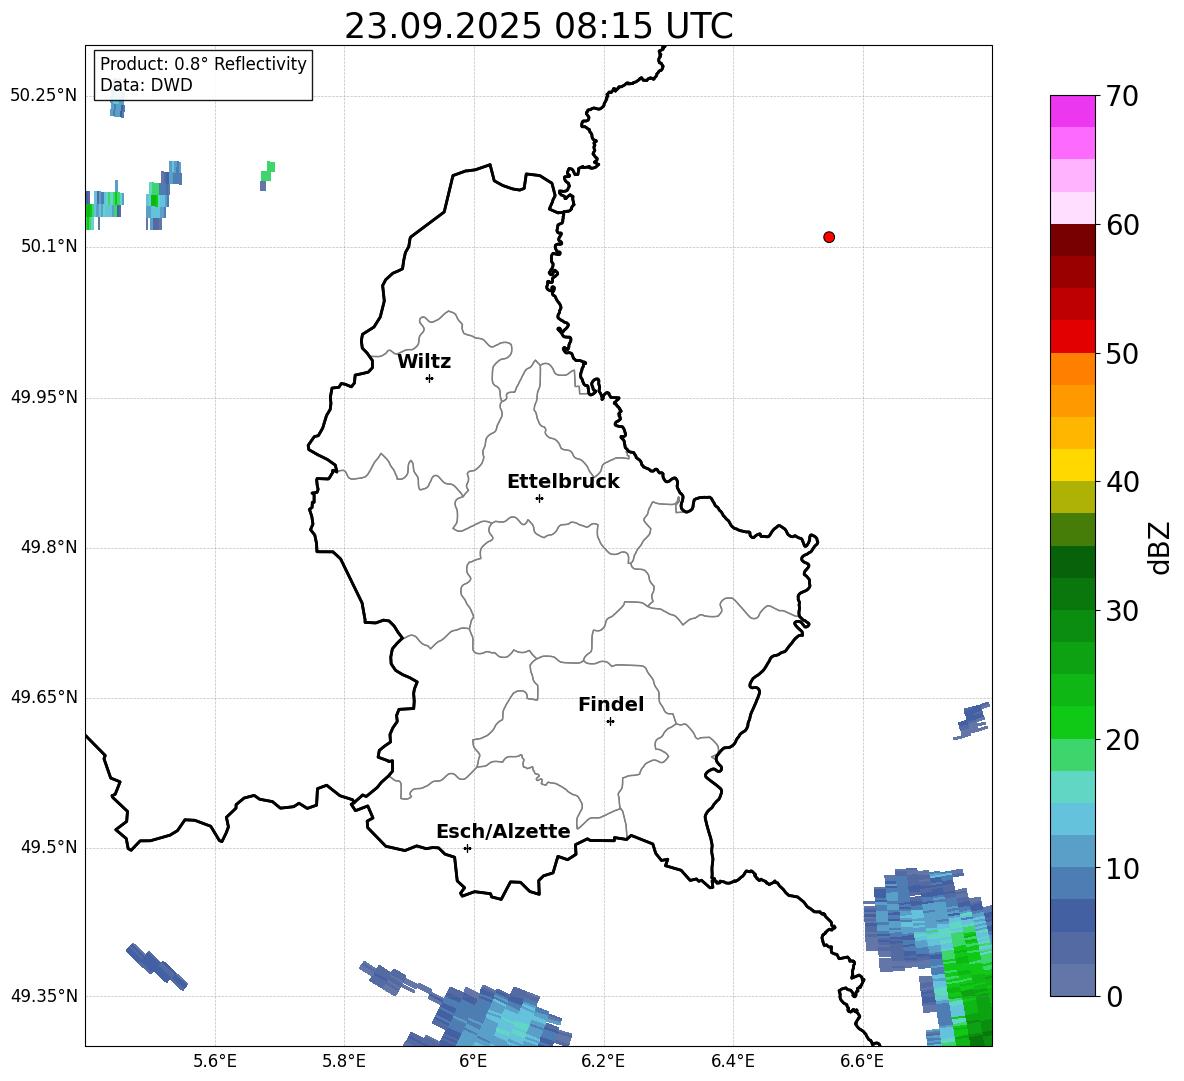Click the Wiltz station cross marker
Viewport: 1184px width, 1081px height.
point(429,378)
